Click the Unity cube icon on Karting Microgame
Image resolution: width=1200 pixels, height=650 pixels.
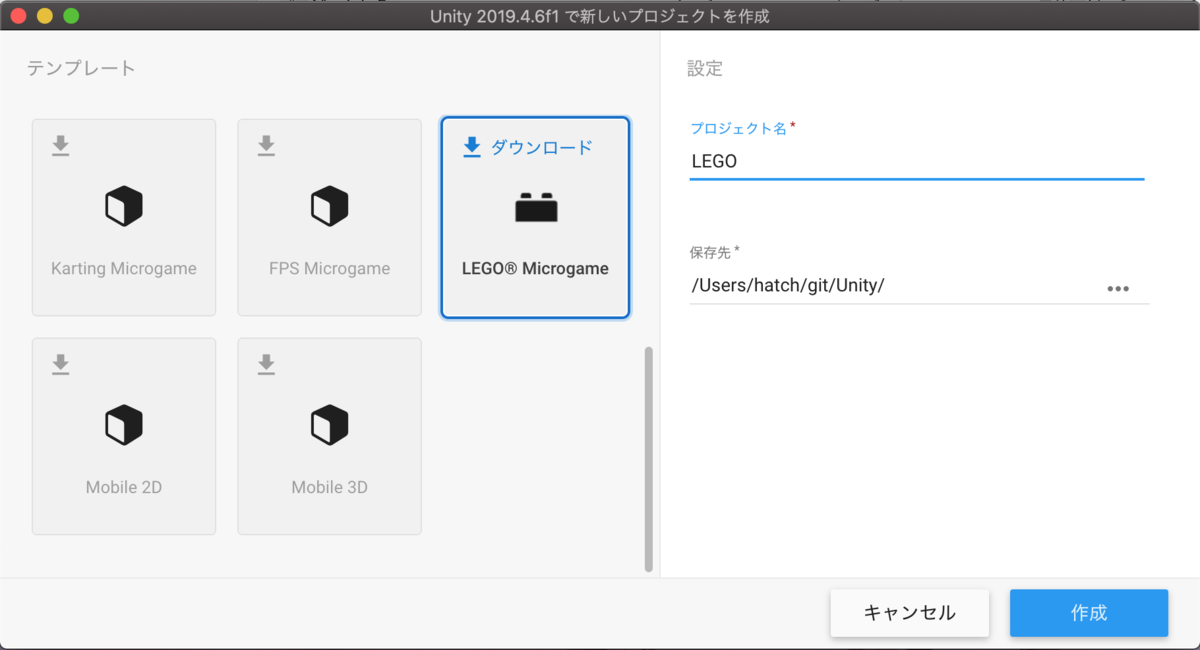[123, 207]
